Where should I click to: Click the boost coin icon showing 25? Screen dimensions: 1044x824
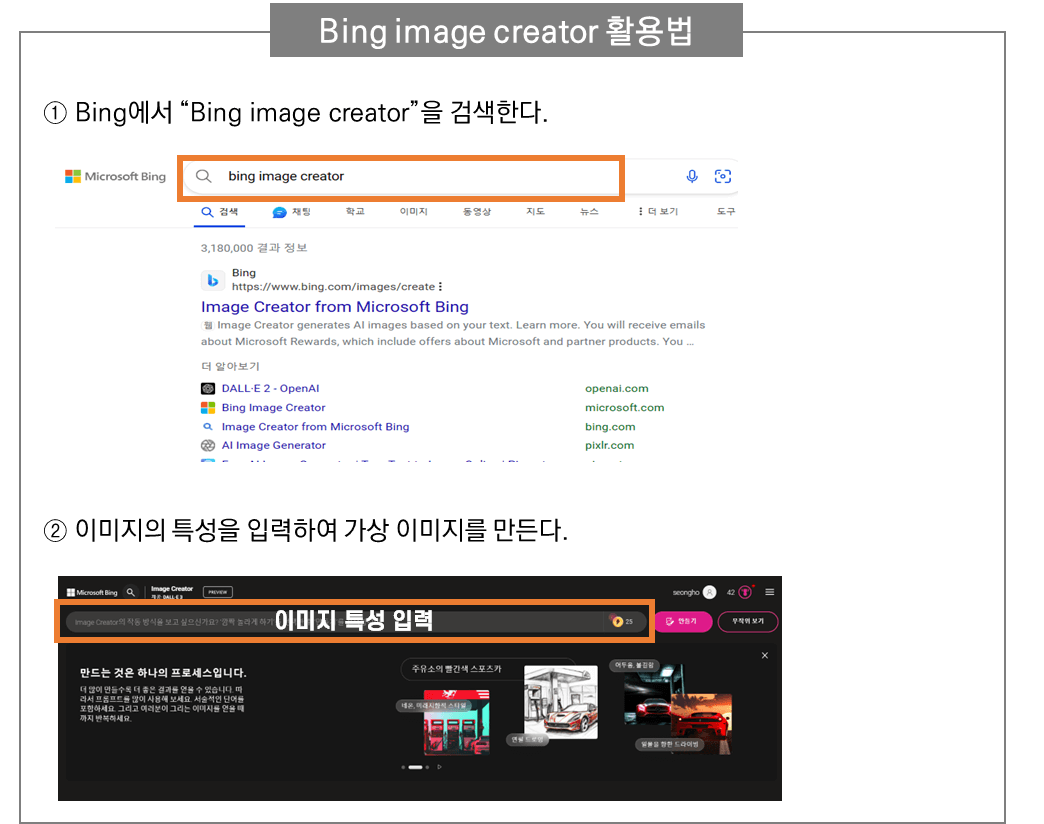pos(617,622)
